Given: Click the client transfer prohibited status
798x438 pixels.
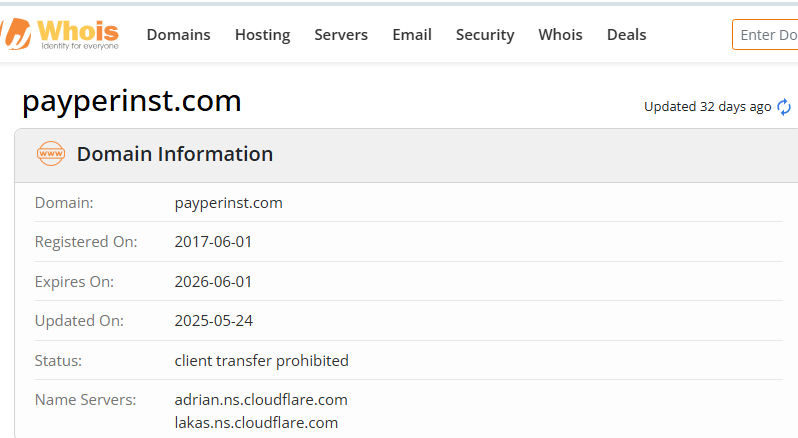Looking at the screenshot, I should click(x=261, y=360).
